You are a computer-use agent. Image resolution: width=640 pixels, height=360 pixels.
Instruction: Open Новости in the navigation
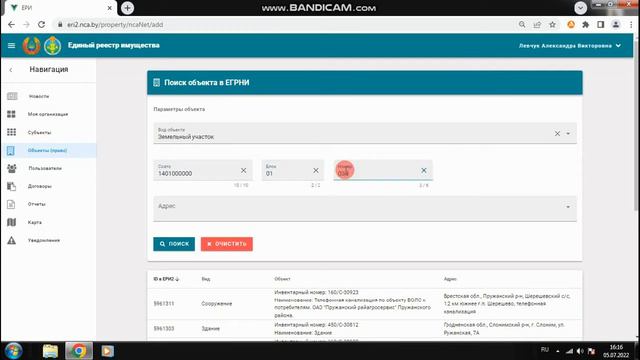[x=39, y=96]
